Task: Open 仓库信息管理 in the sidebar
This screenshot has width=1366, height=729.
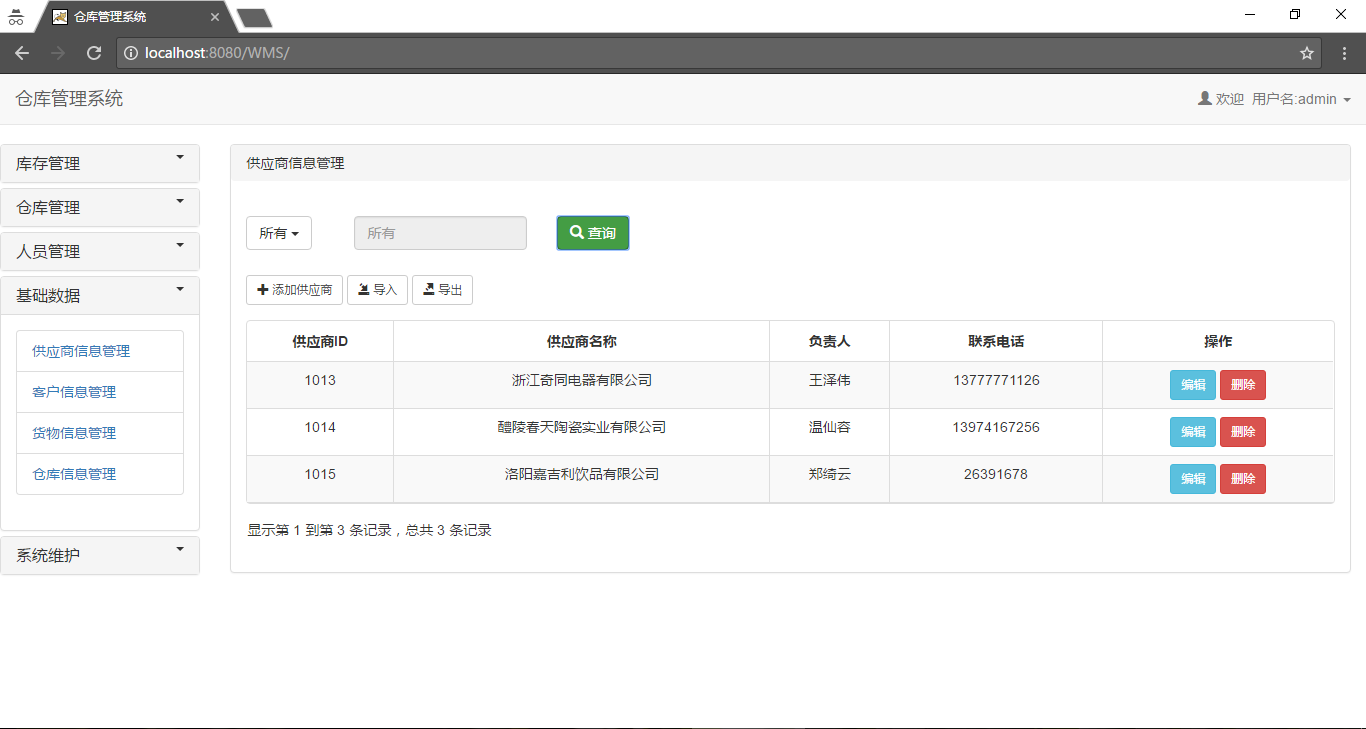Action: click(x=100, y=474)
